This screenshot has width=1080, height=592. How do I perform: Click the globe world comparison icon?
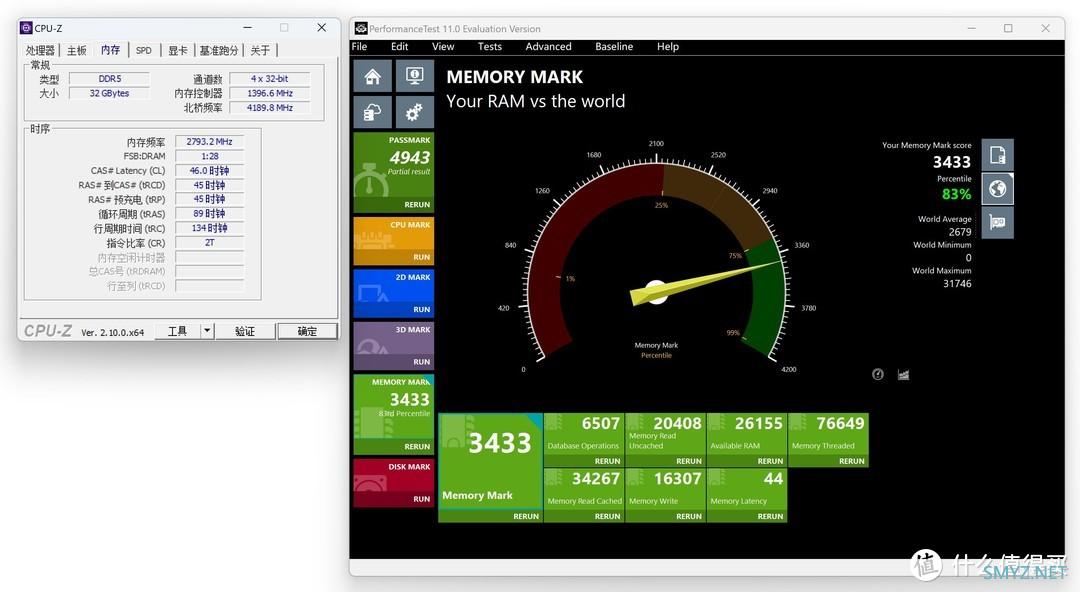point(997,189)
